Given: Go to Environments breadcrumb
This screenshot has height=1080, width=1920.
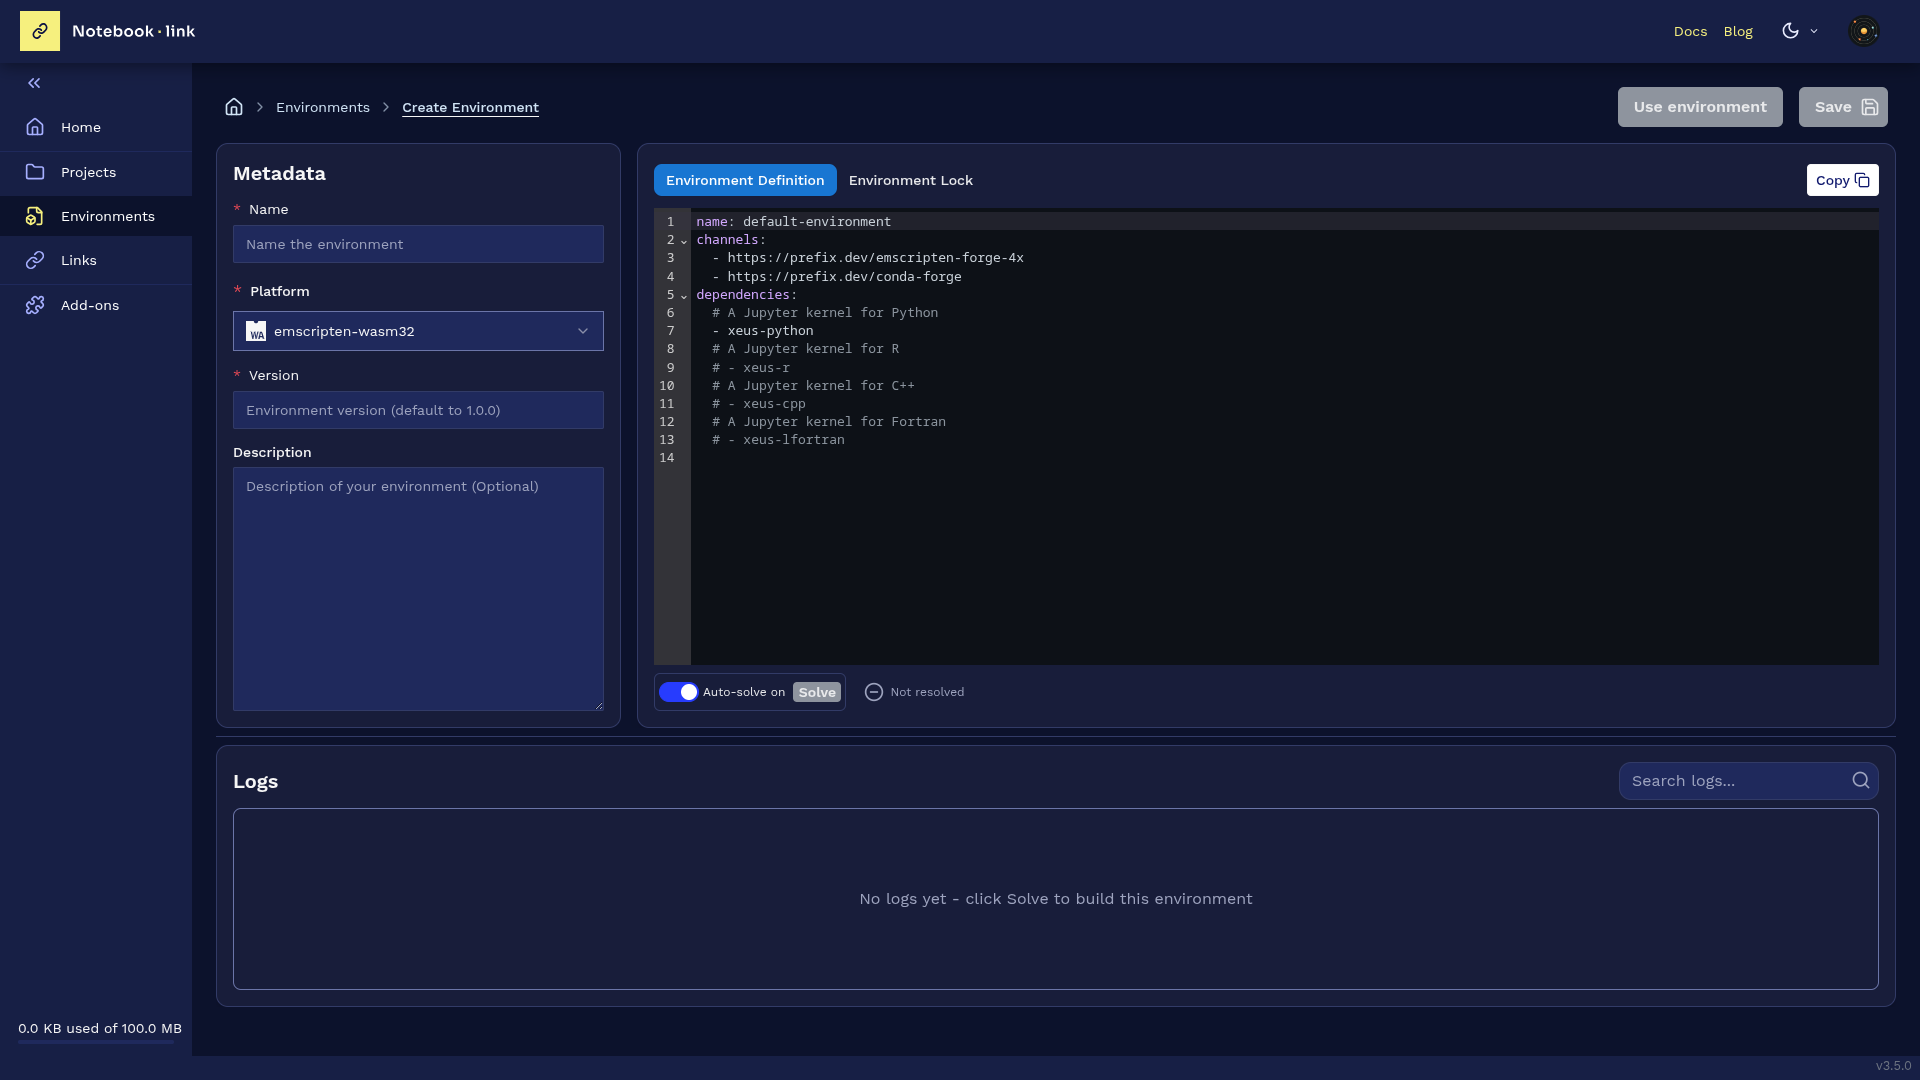Looking at the screenshot, I should coord(323,107).
